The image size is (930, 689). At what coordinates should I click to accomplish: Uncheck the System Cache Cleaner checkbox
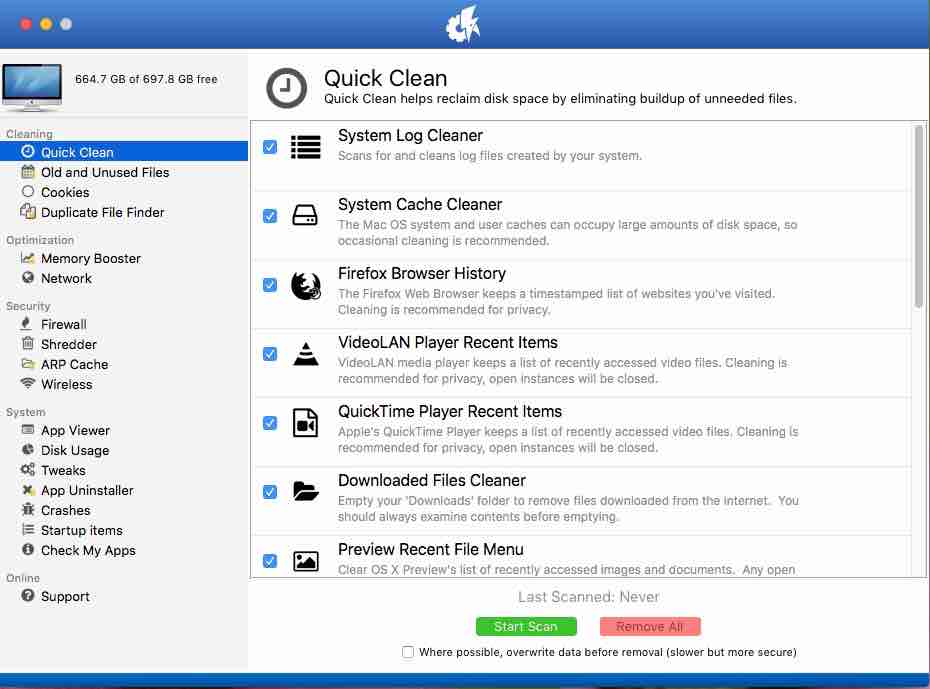tap(270, 216)
